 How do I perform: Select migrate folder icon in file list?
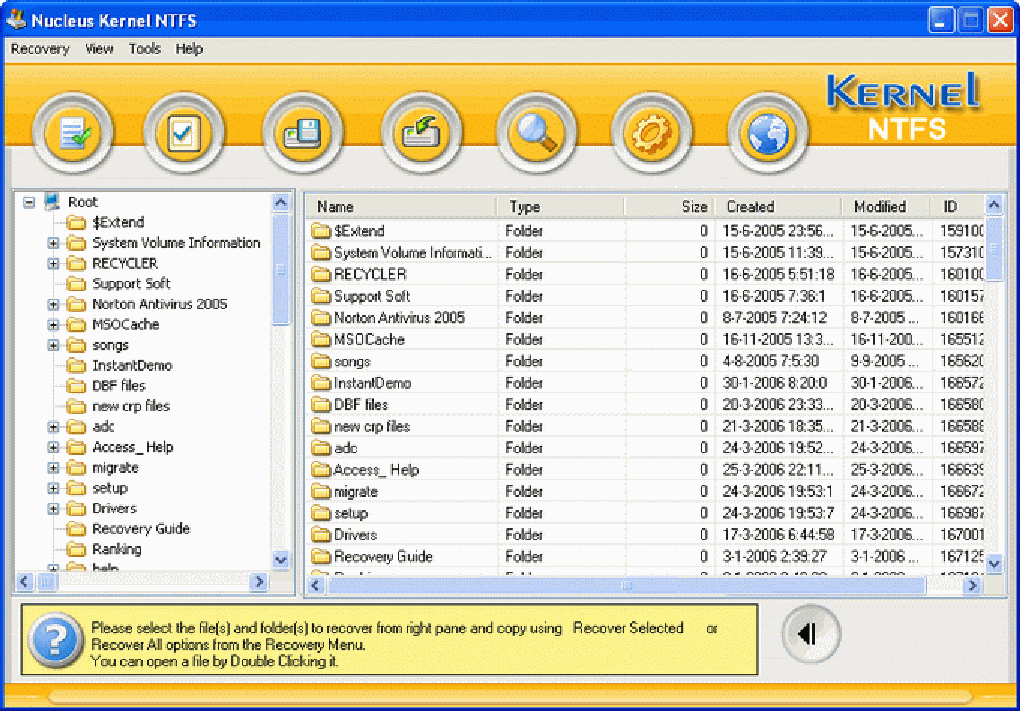pos(321,492)
